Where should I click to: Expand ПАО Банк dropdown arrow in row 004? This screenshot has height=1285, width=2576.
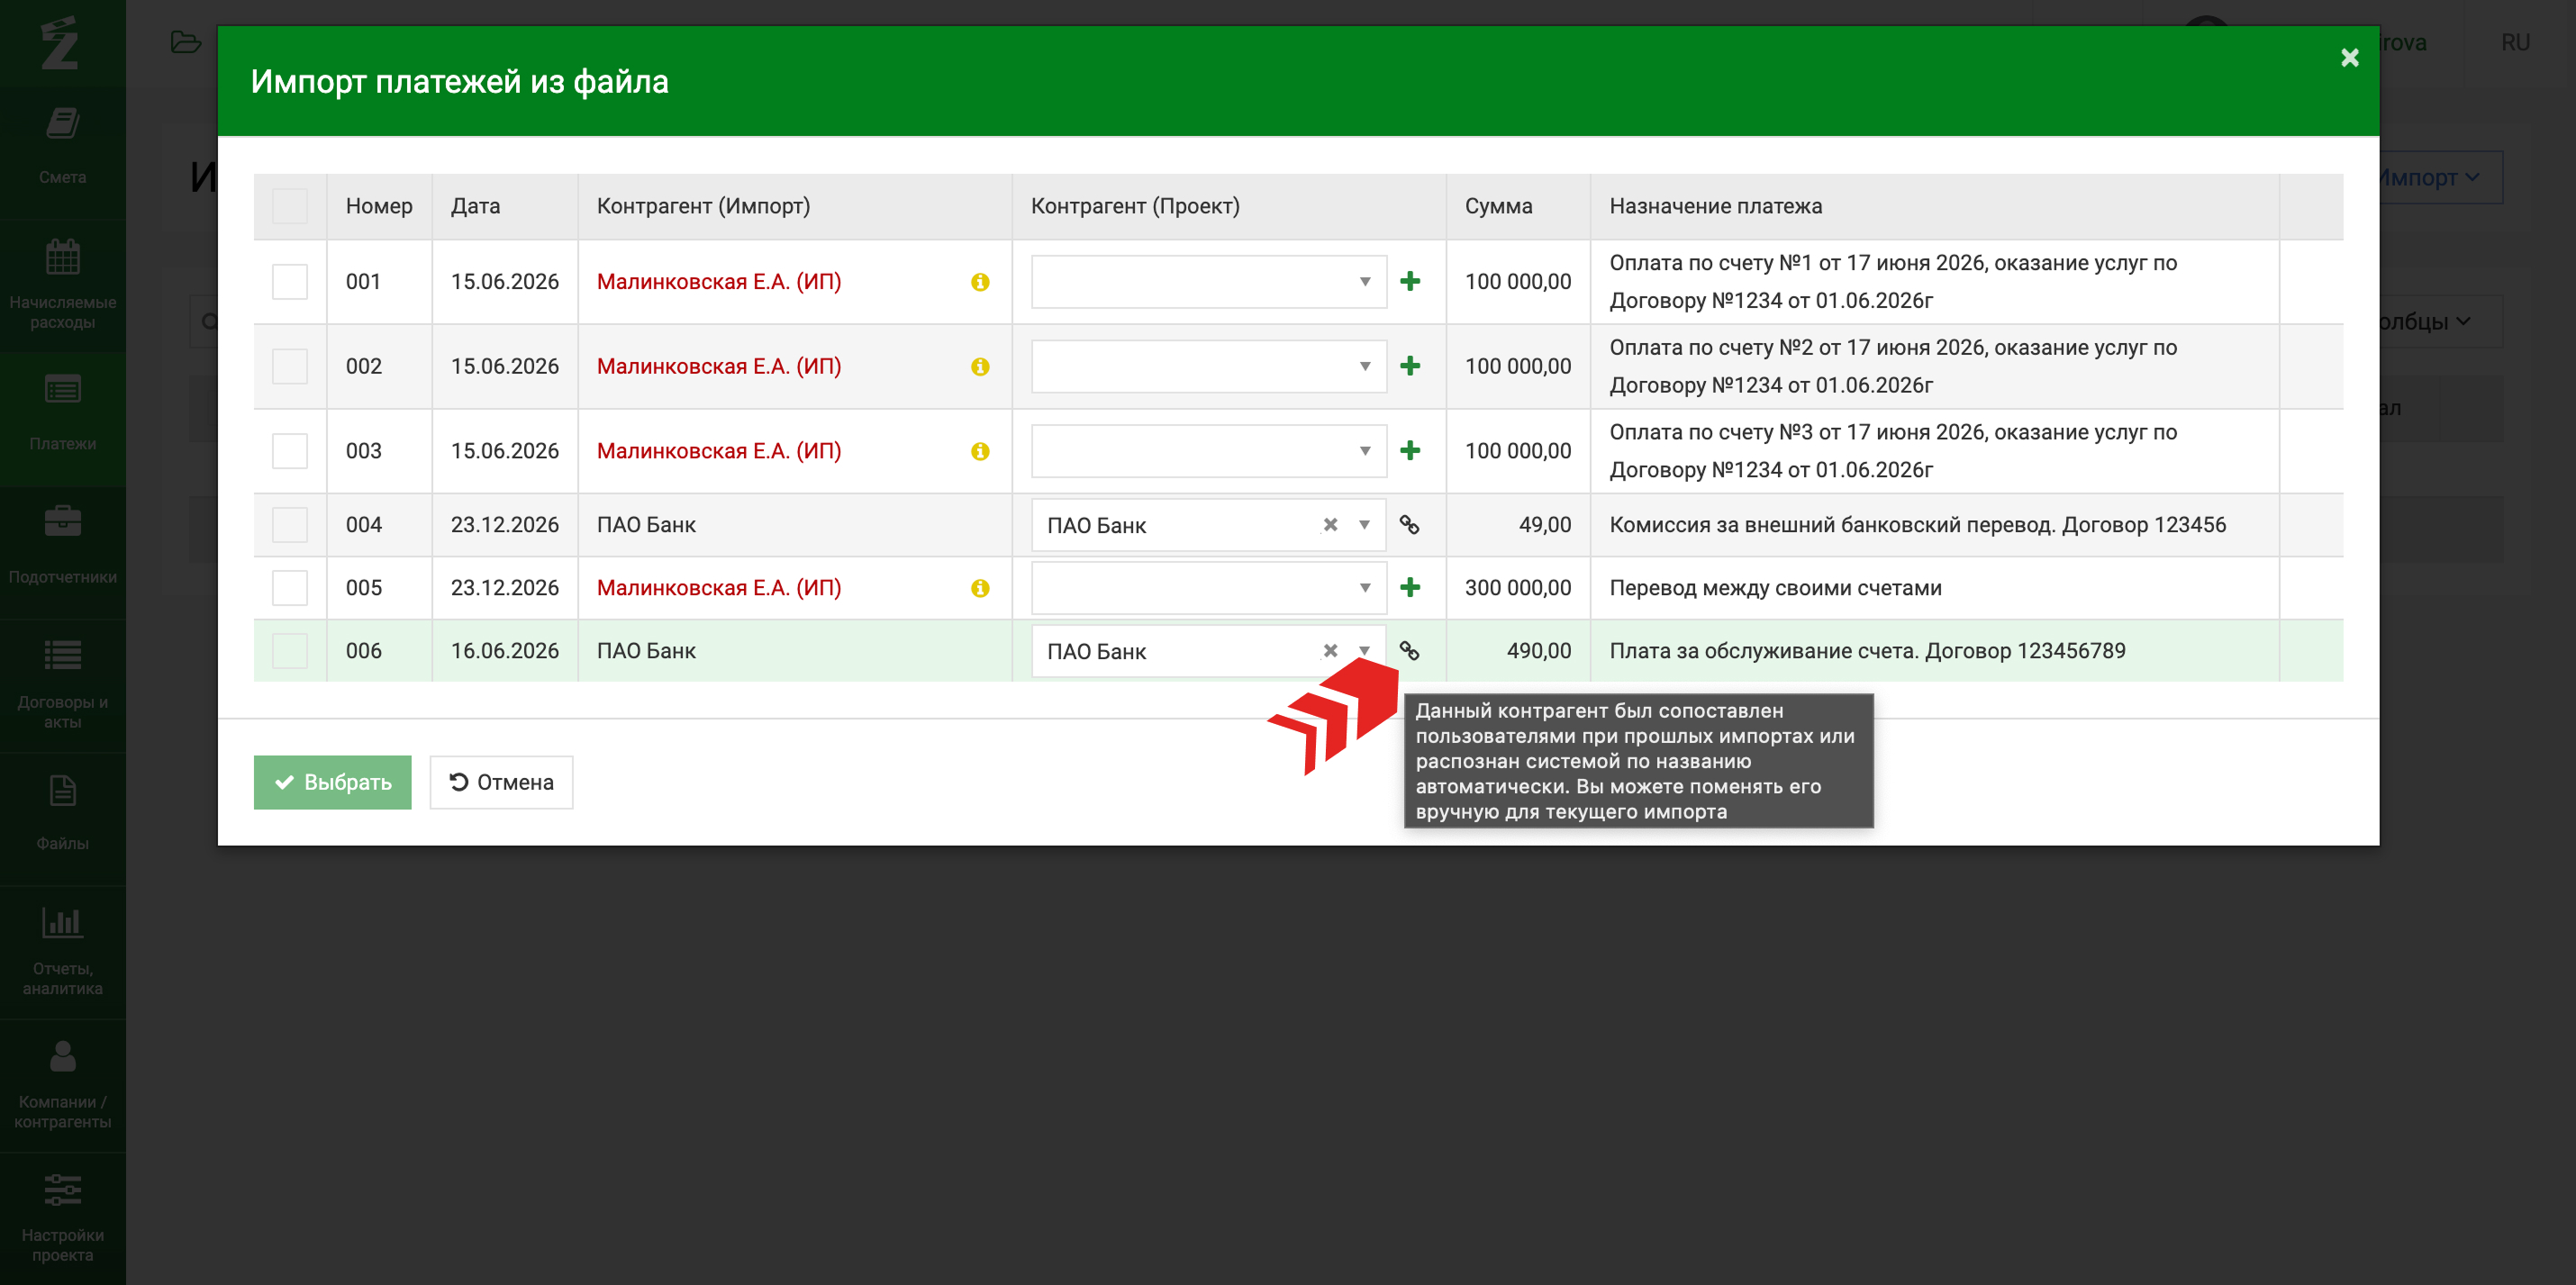[x=1364, y=525]
